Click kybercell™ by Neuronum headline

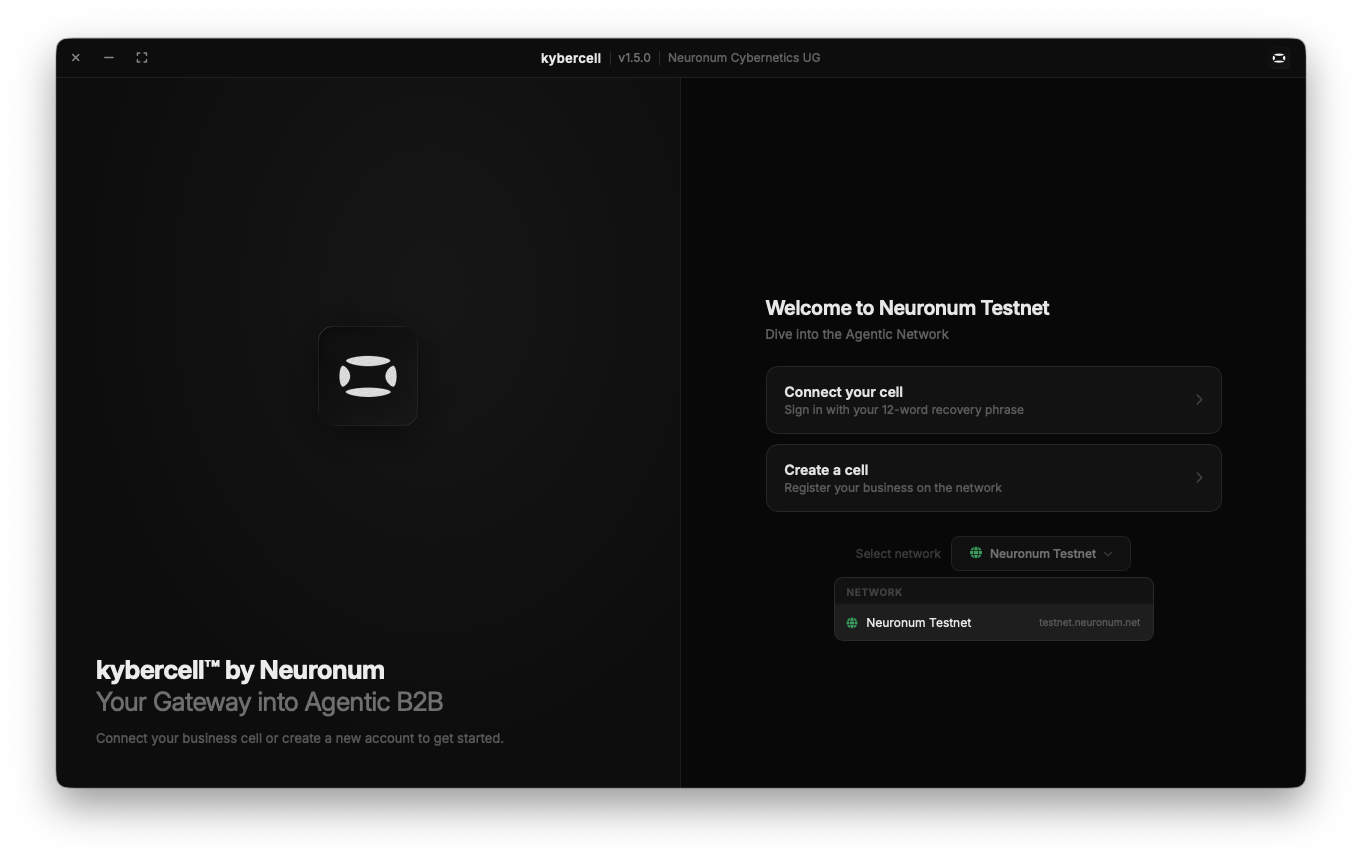coord(240,670)
